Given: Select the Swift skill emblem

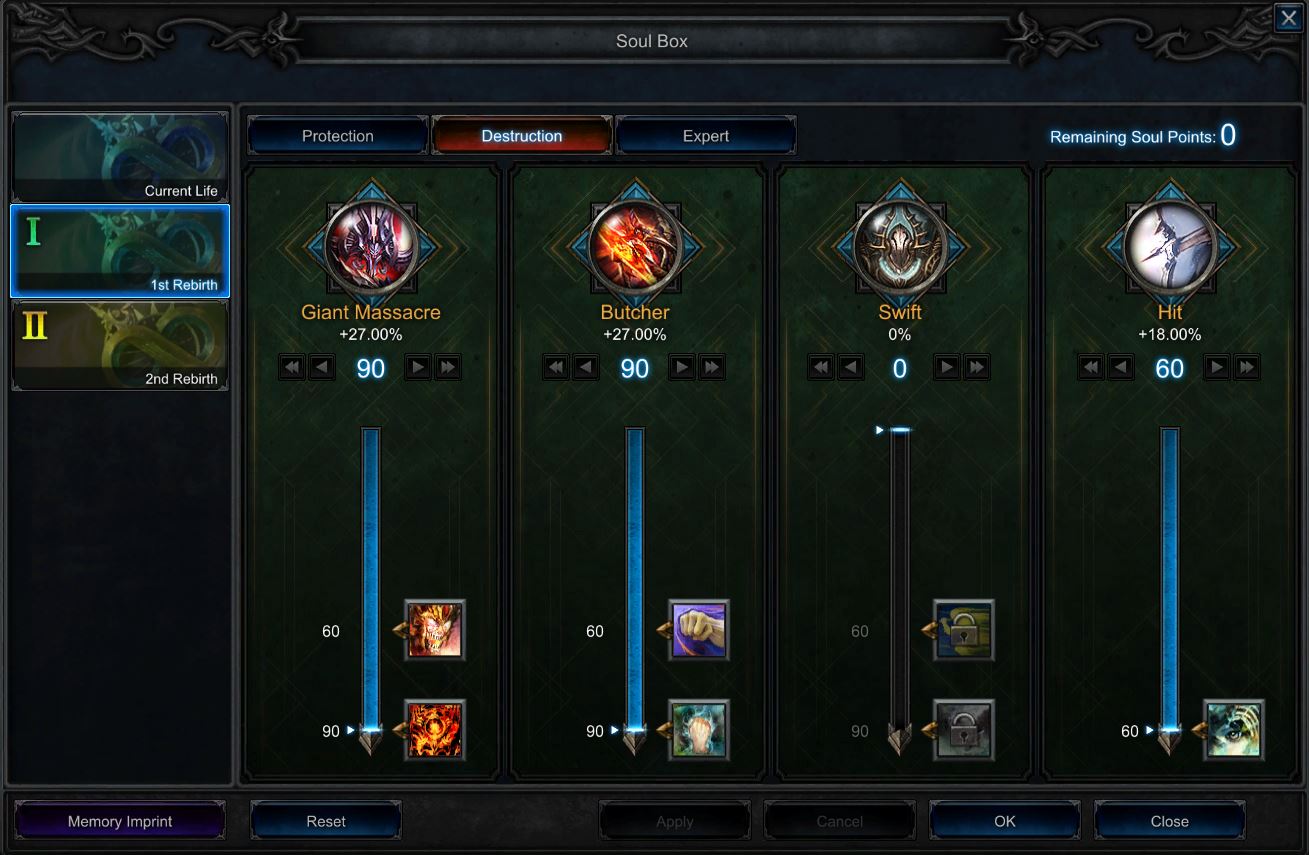Looking at the screenshot, I should (900, 245).
